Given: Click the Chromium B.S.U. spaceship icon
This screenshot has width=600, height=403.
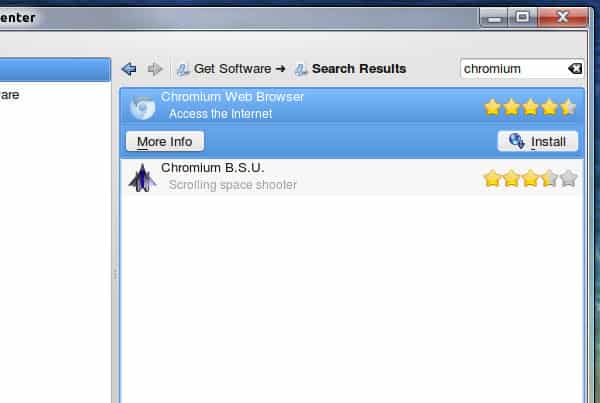Looking at the screenshot, I should tap(142, 178).
